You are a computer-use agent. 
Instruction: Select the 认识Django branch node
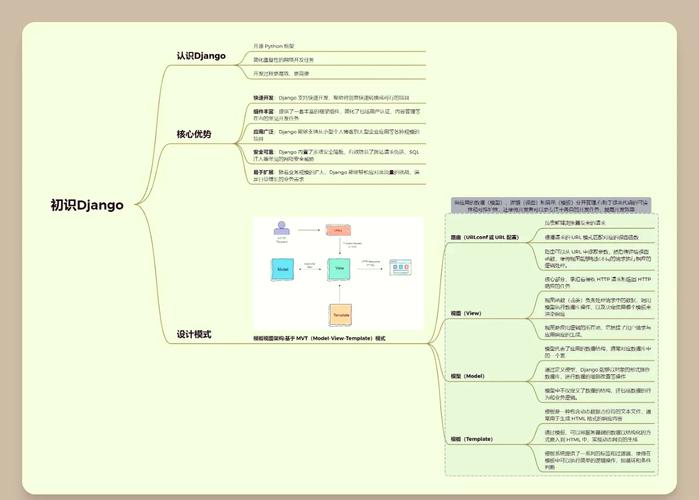(x=201, y=56)
